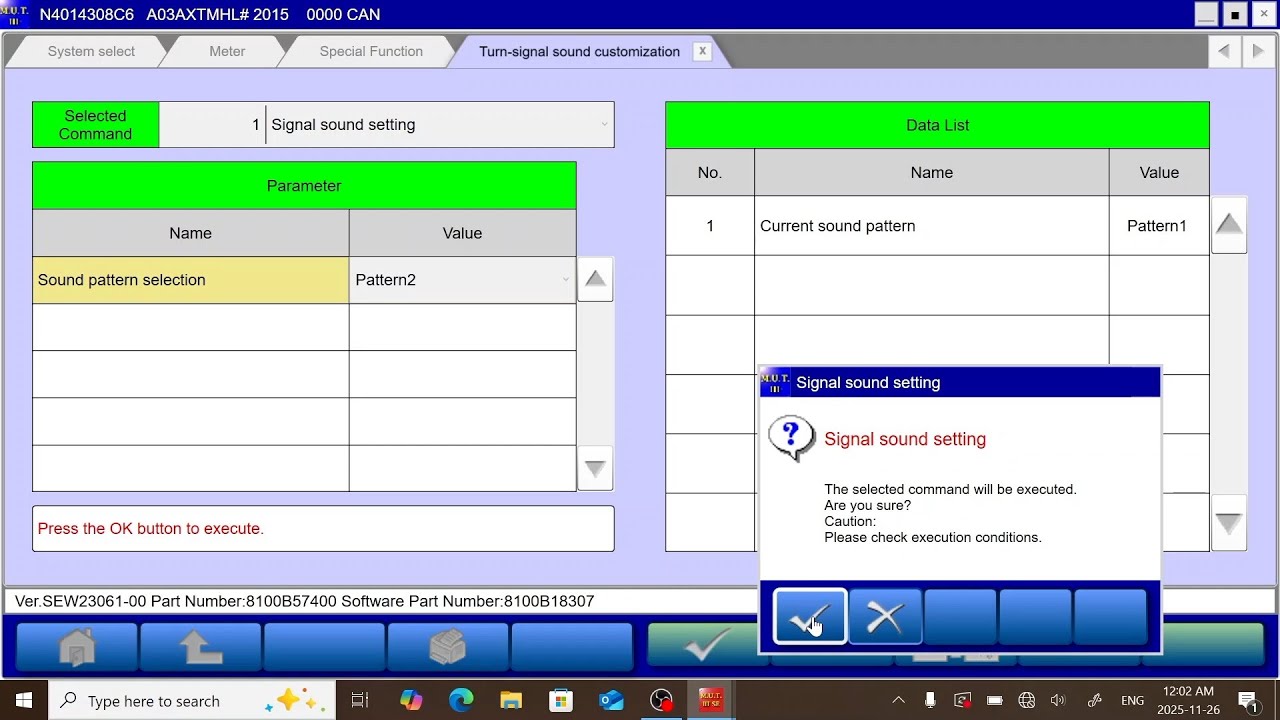The image size is (1280, 720).
Task: Open Task View on the taskbar
Action: point(360,700)
